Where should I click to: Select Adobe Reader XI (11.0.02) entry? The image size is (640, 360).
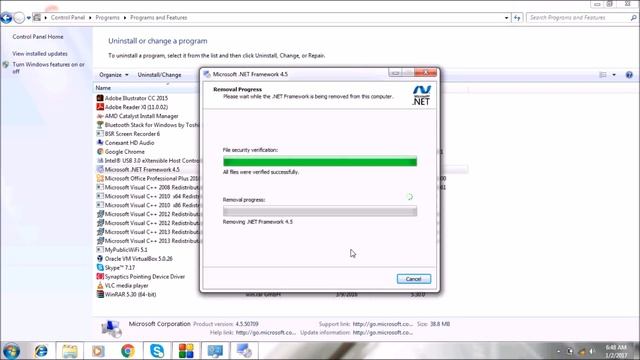[x=136, y=107]
